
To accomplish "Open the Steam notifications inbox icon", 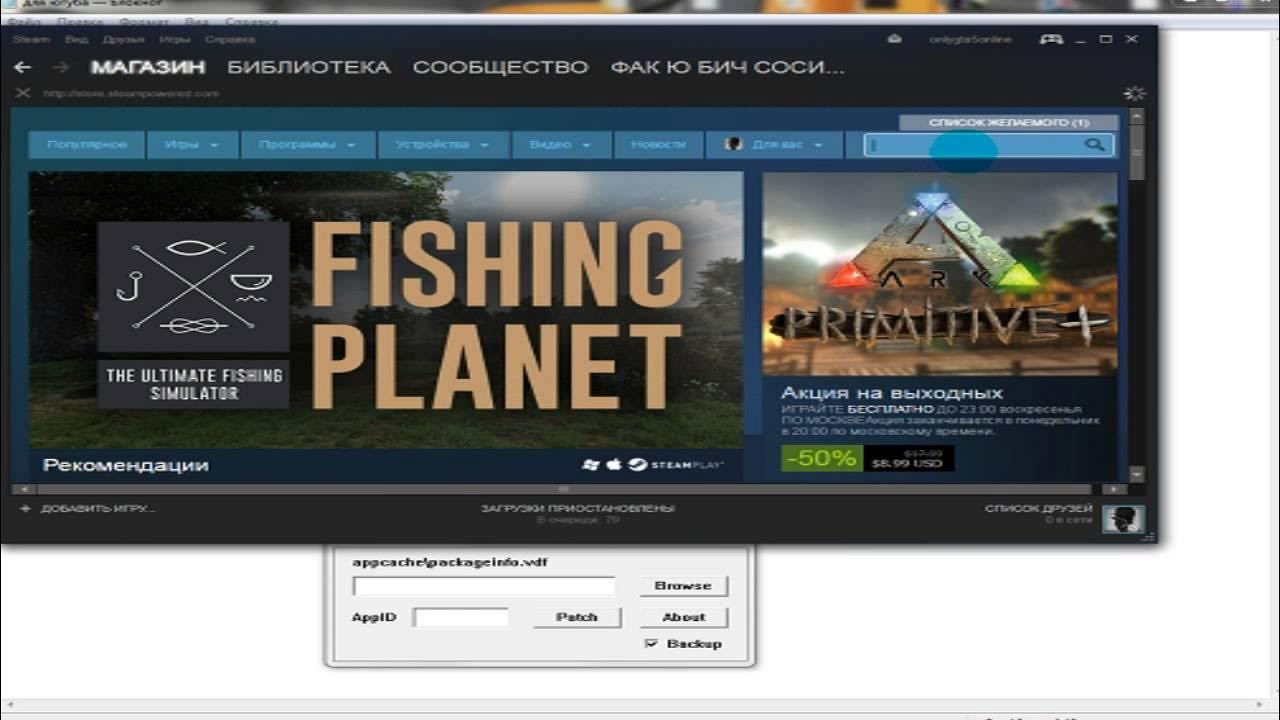I will 895,39.
